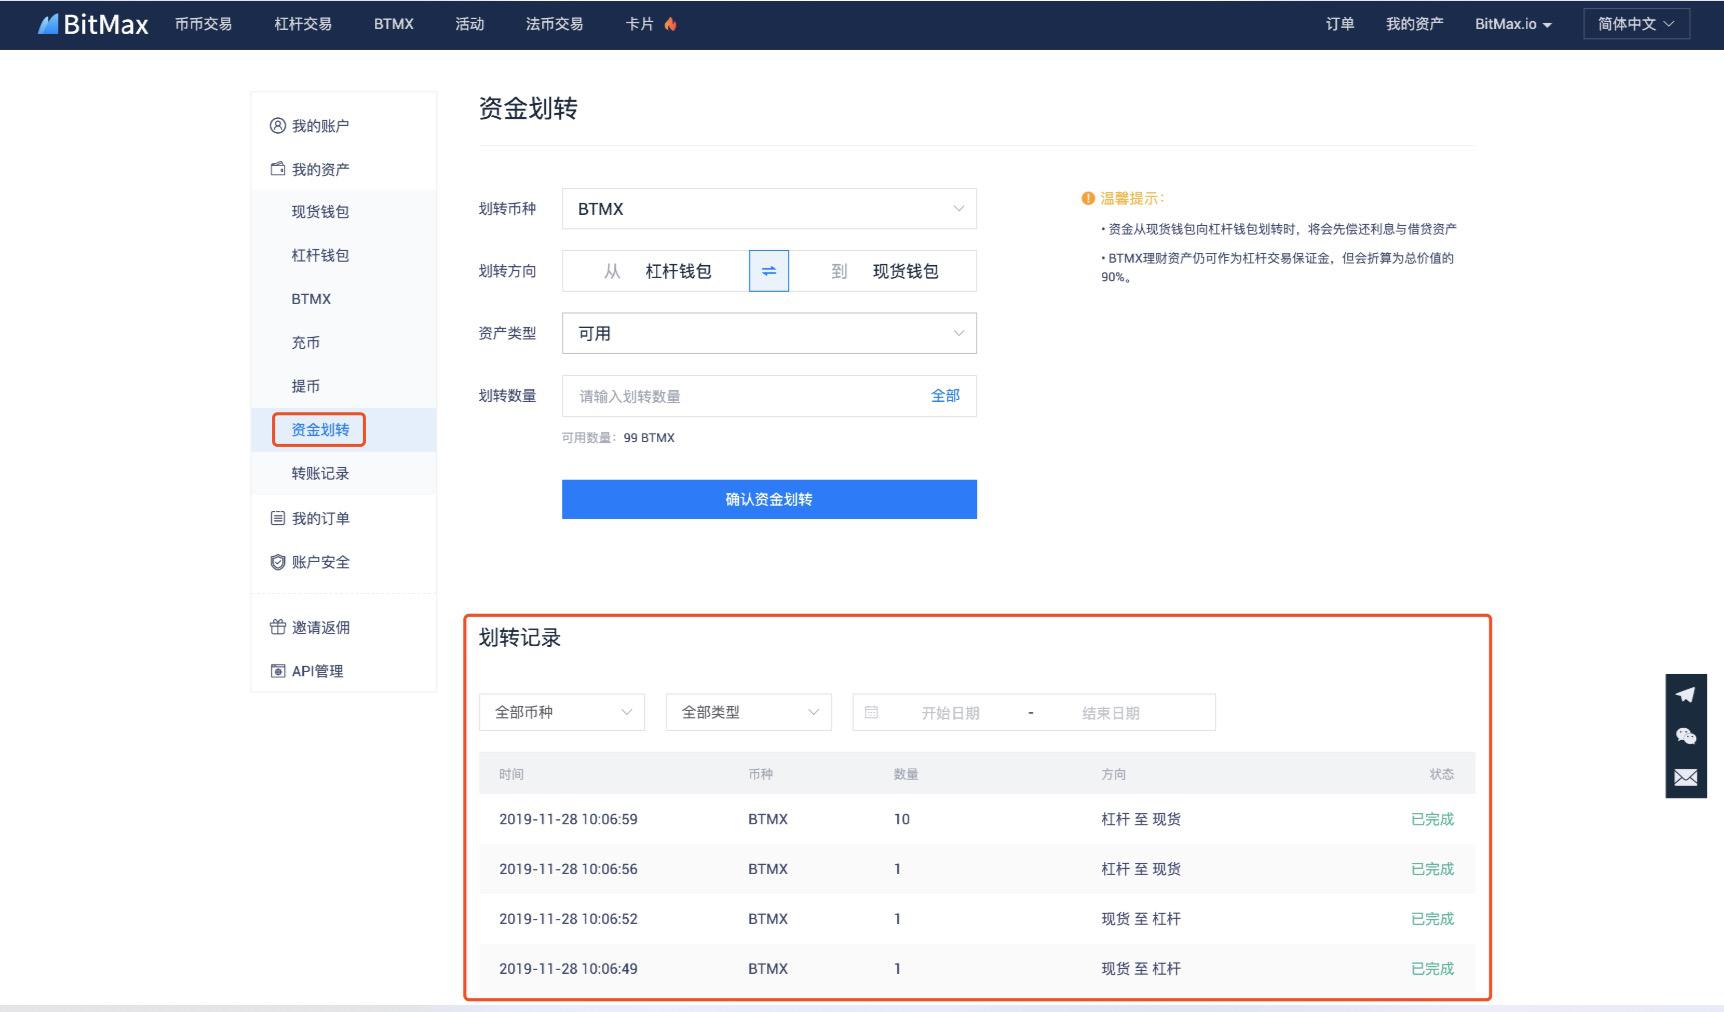Open the 简体中文 language selector
The image size is (1724, 1012).
pyautogui.click(x=1637, y=24)
